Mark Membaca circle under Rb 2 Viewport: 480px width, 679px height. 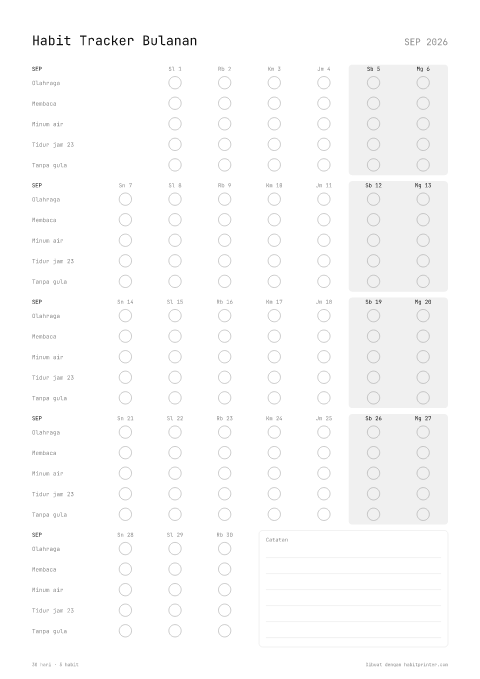224,103
